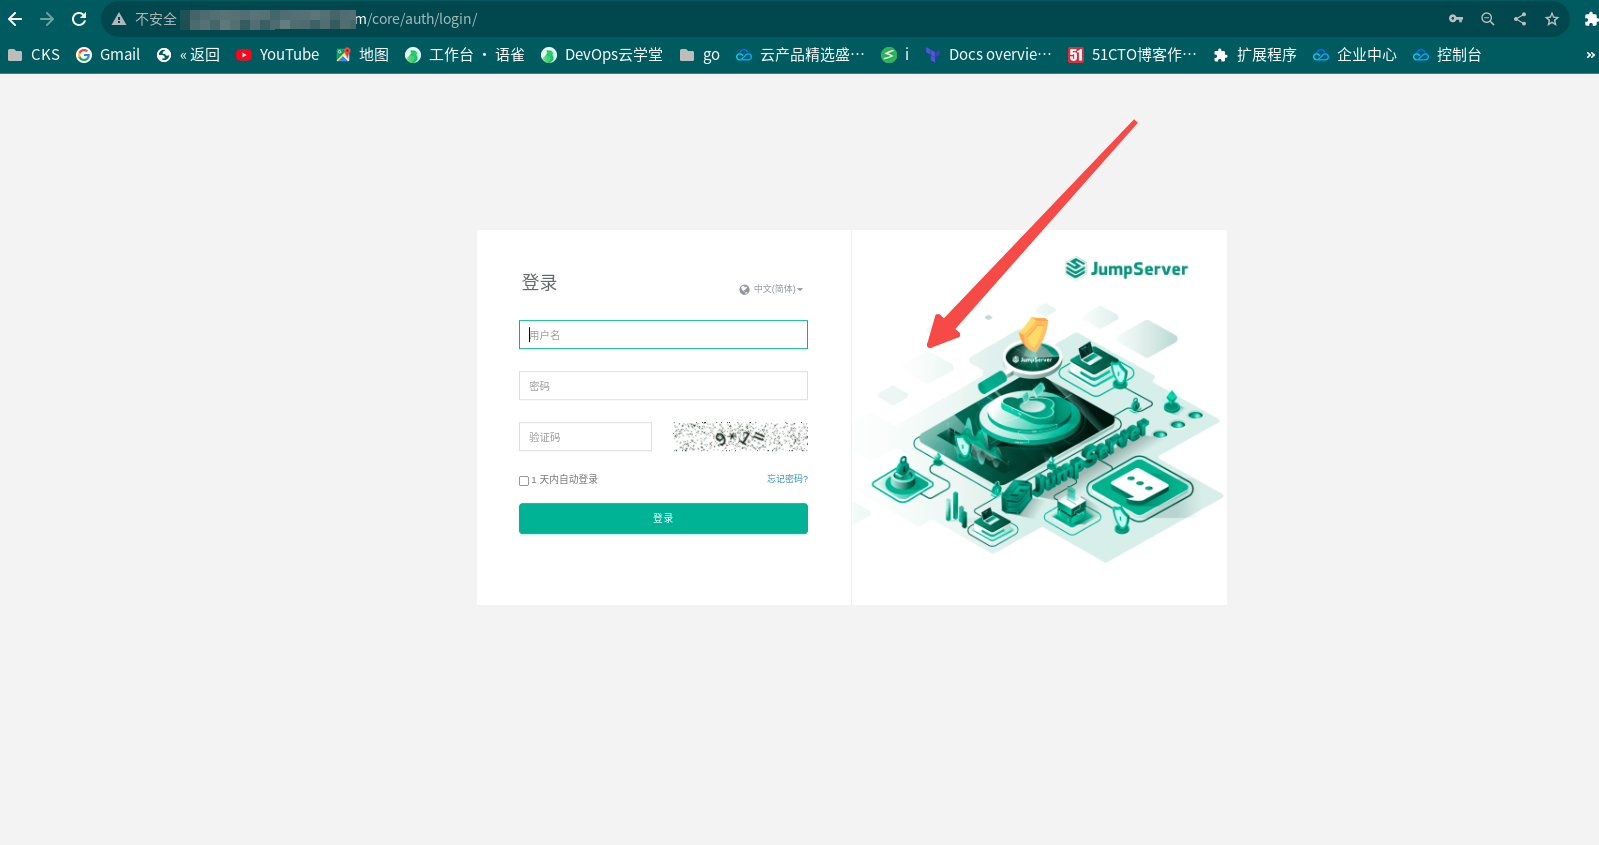Open the YouTube bookmark
Screen dimensions: 1599x845
pyautogui.click(x=278, y=55)
